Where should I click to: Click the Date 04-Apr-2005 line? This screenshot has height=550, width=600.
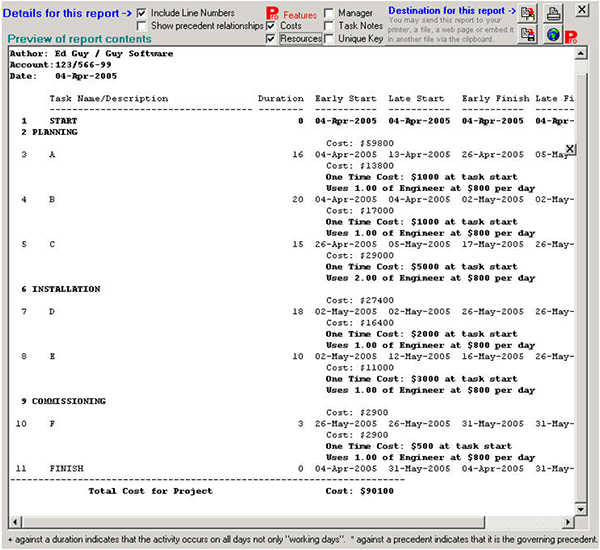64,76
